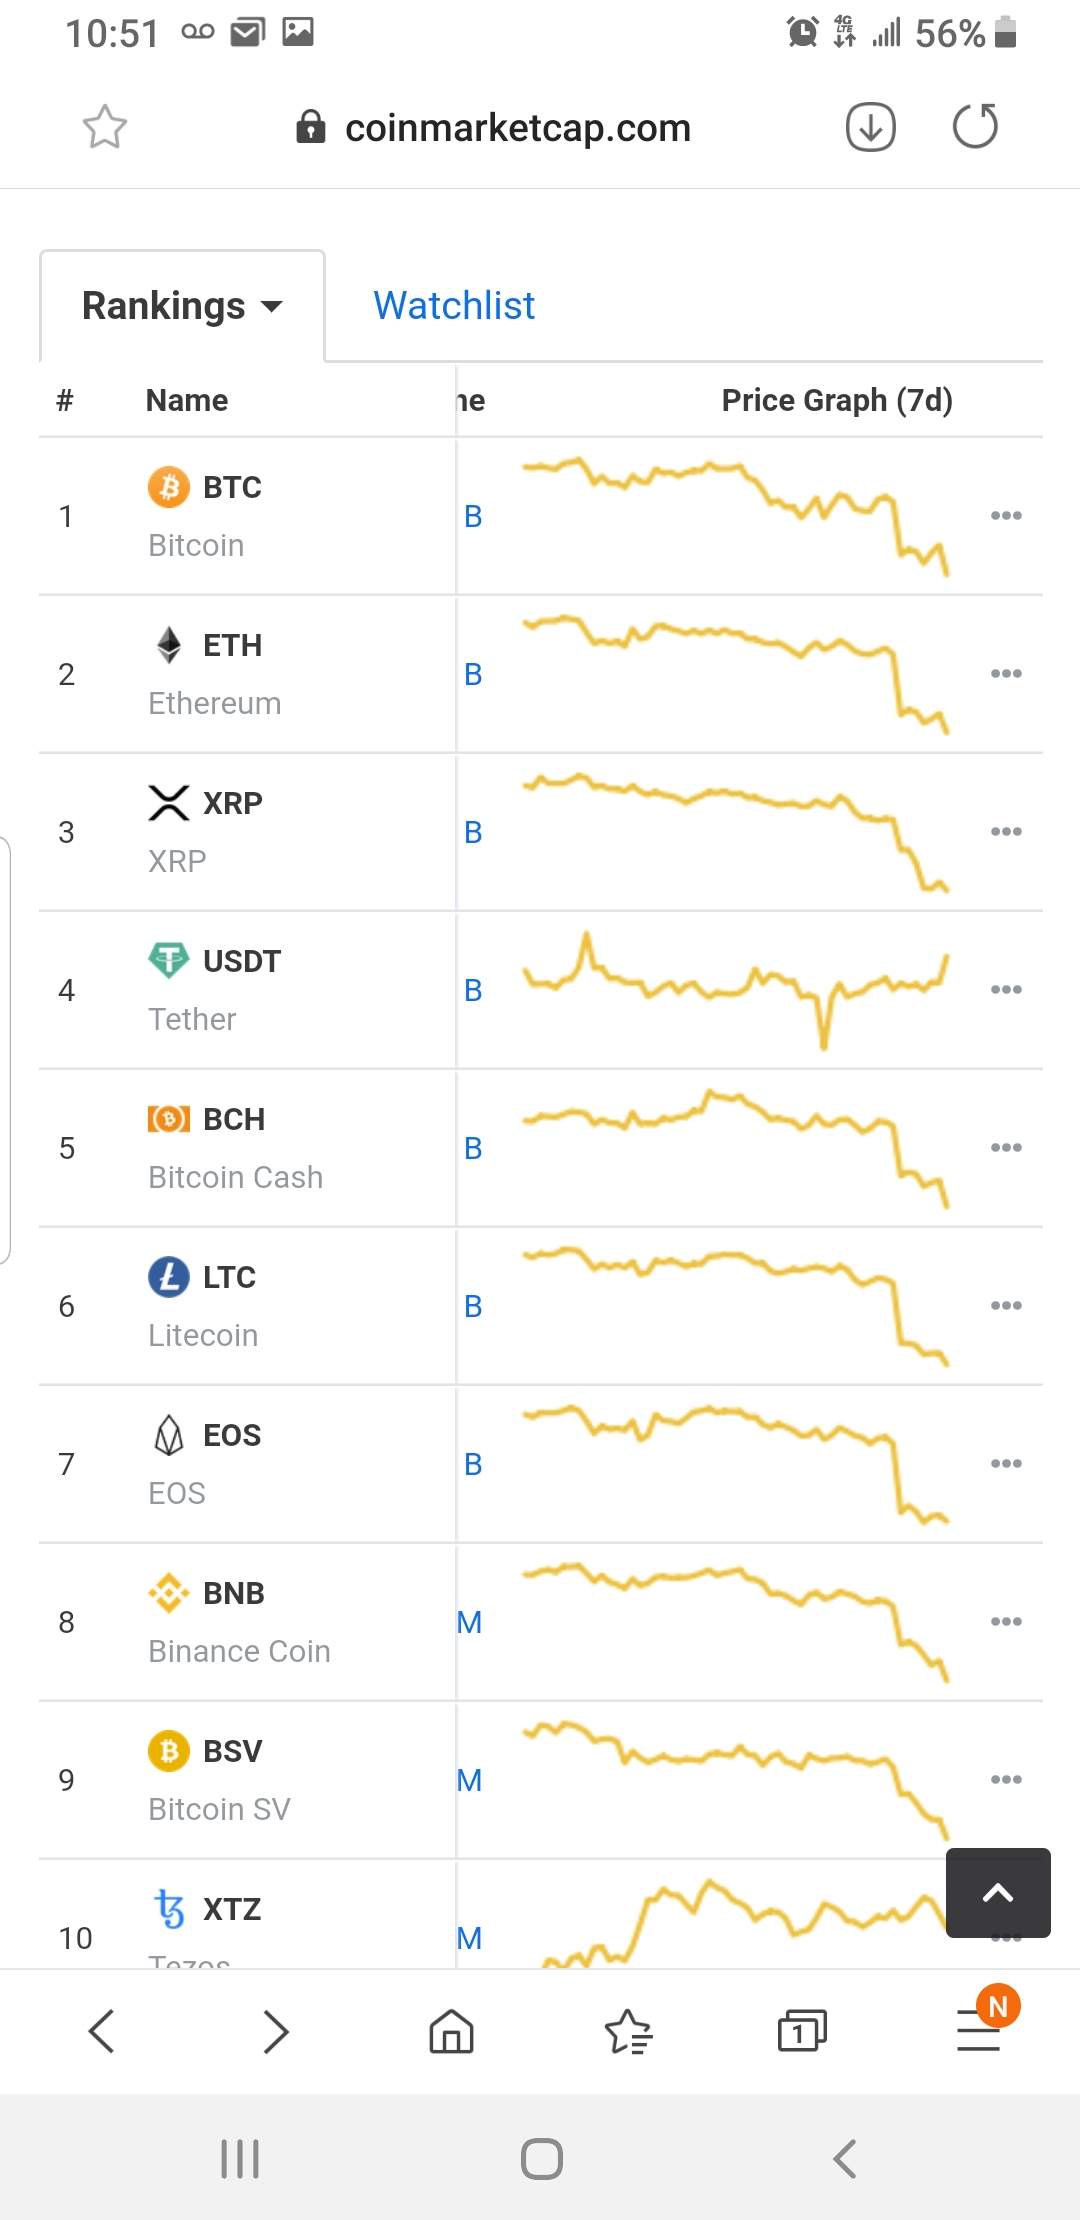Open the browser hamburger menu
Image resolution: width=1080 pixels, height=2220 pixels.
(978, 2031)
